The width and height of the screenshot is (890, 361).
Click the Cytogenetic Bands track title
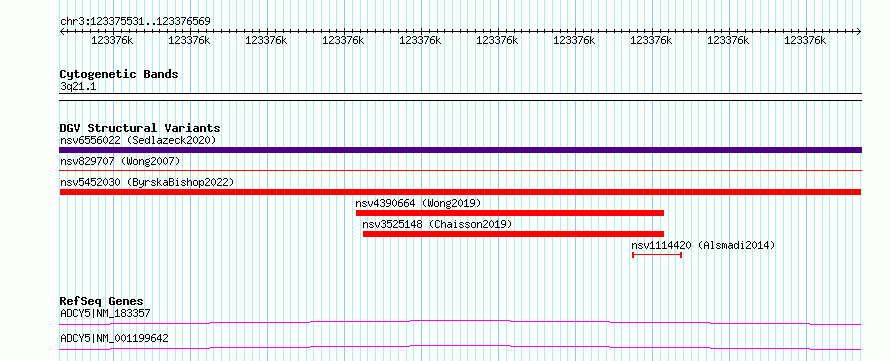119,74
